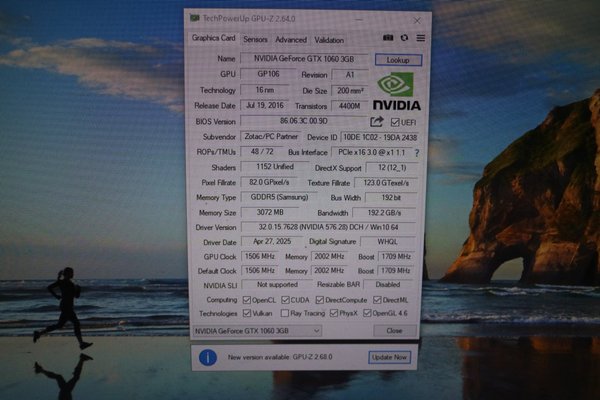Viewport: 600px width, 400px height.
Task: Click the refresh icon in toolbar
Action: coord(404,38)
